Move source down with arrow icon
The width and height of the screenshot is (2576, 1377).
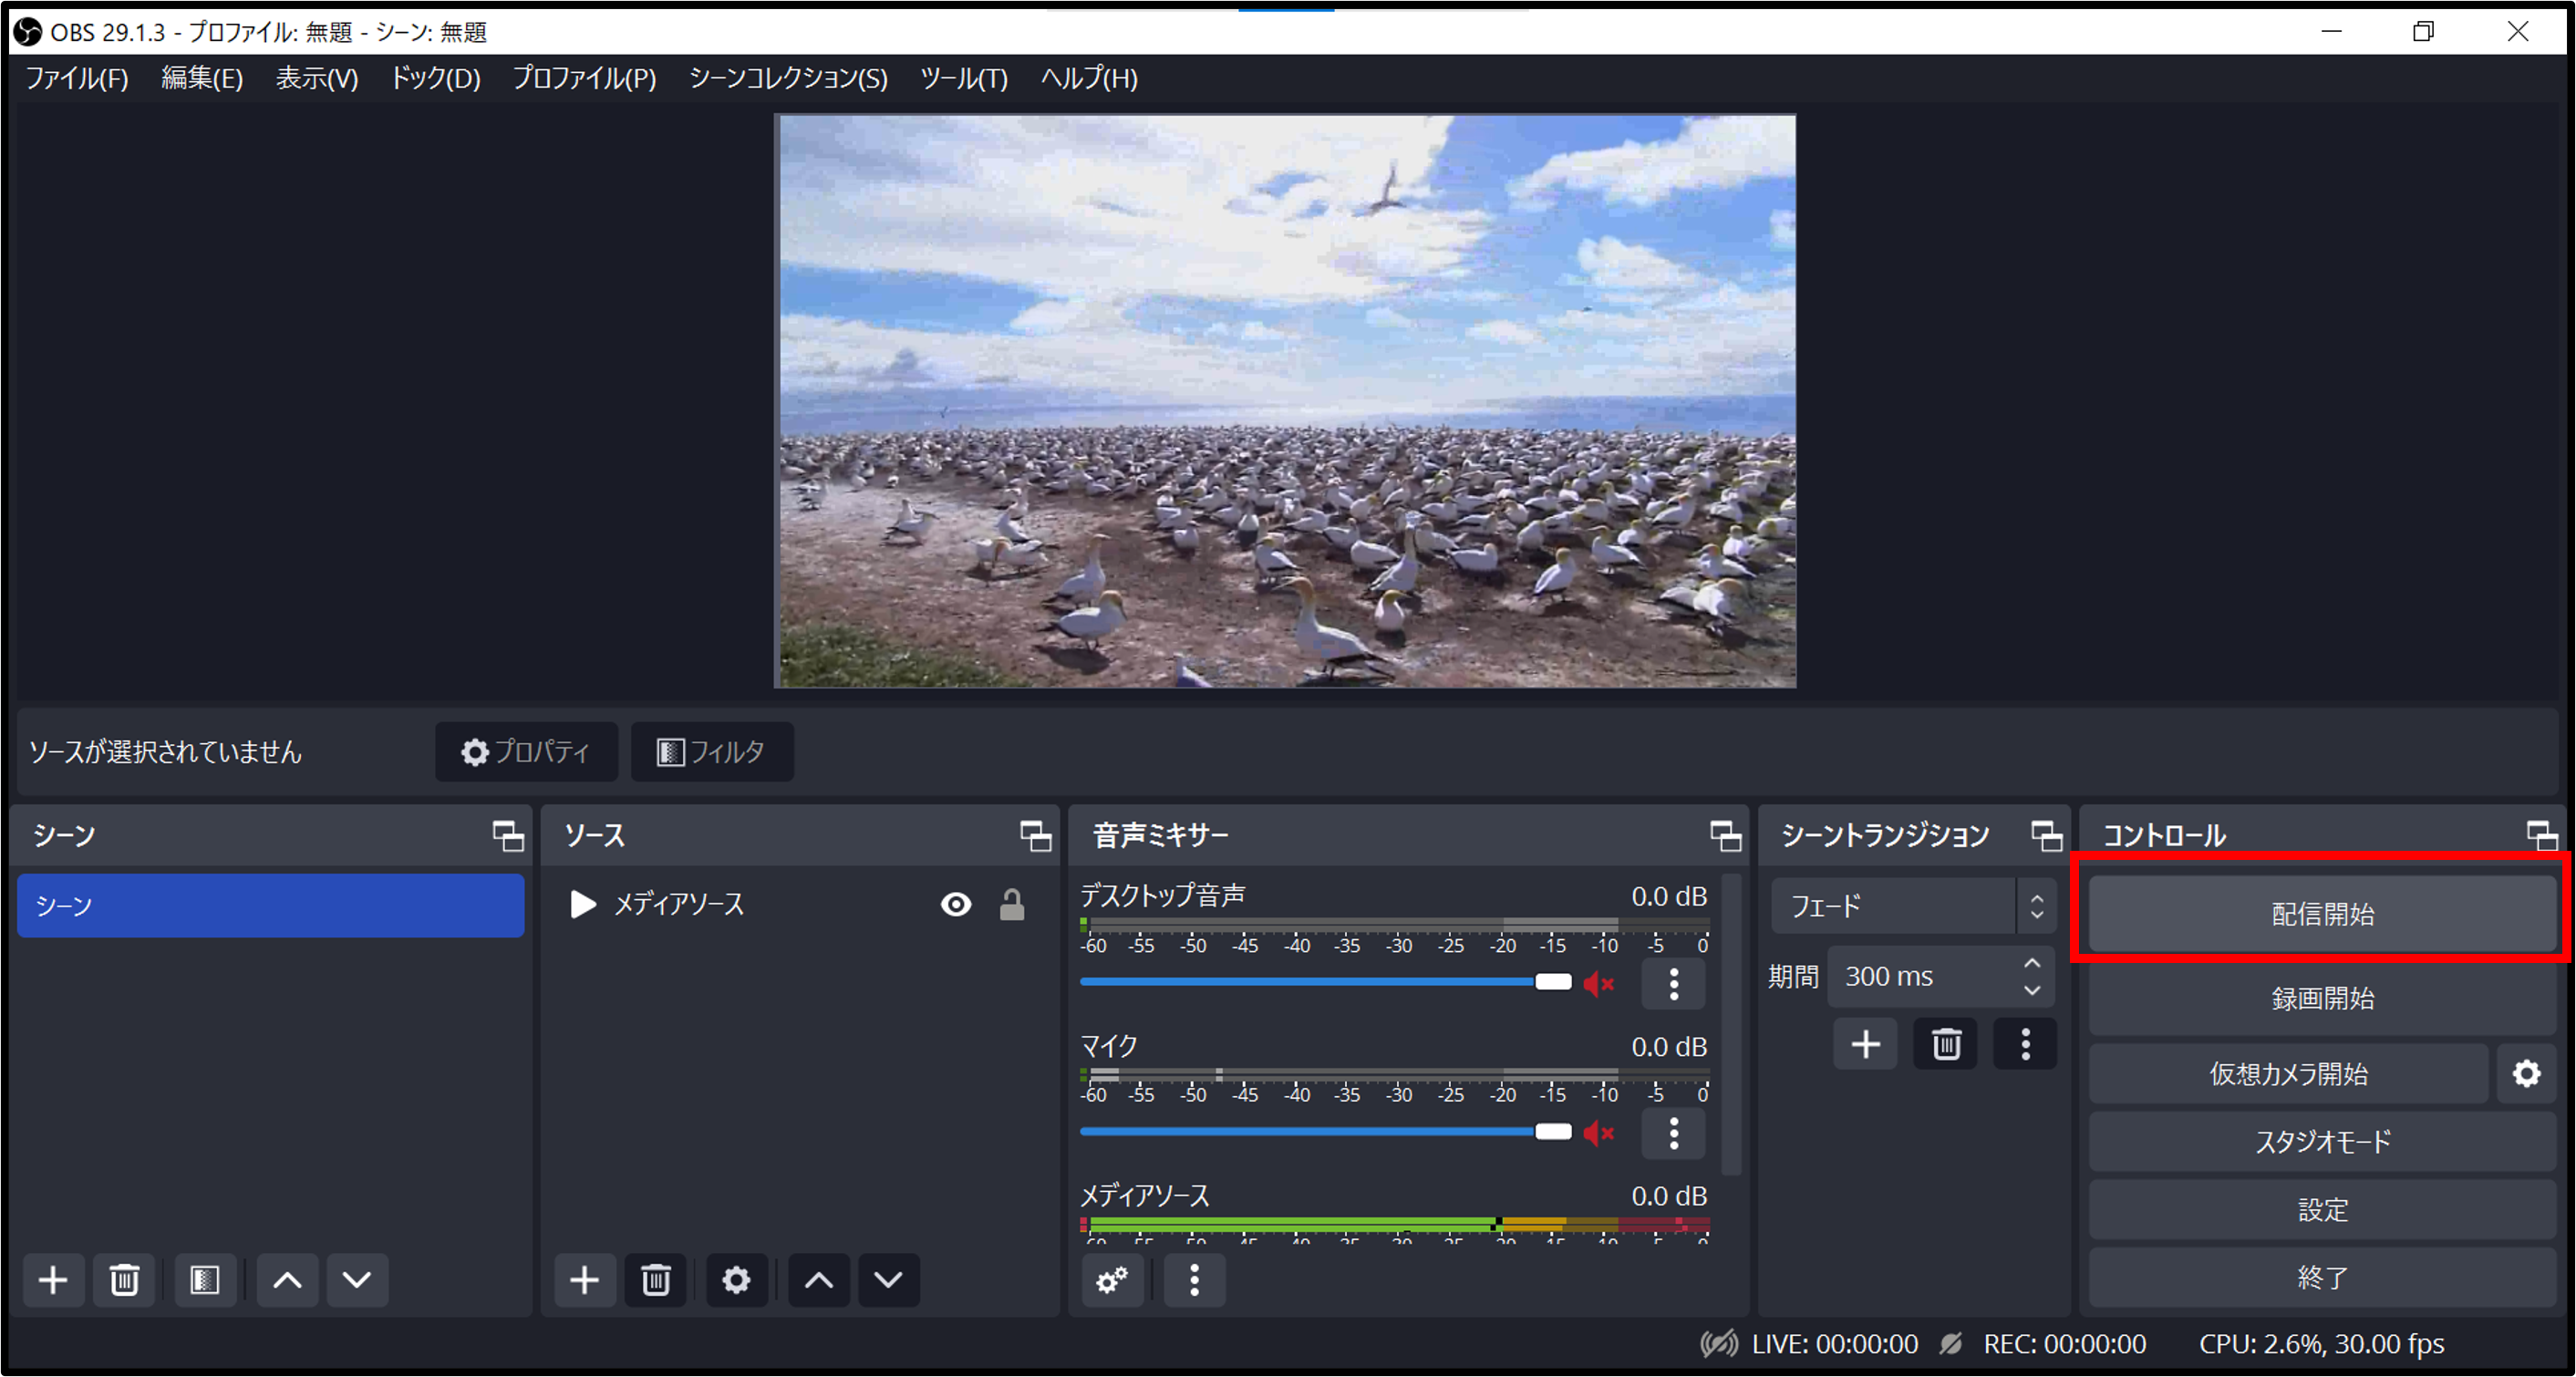tap(888, 1280)
